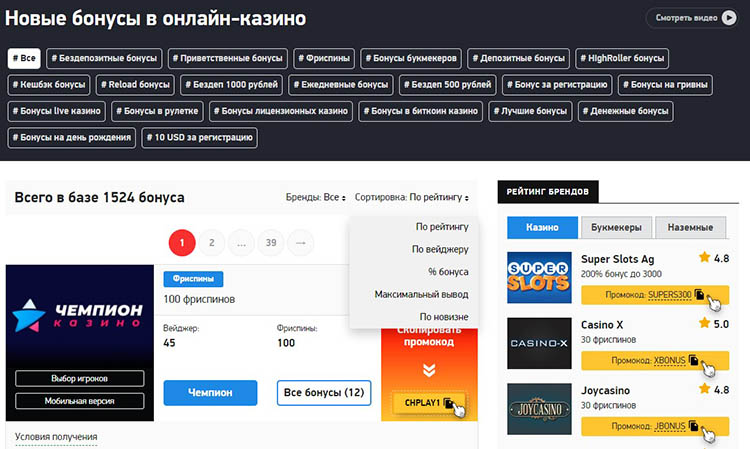Screen dimensions: 750x449
Task: Copy CHPLAY1 promo code icon
Action: [448, 403]
